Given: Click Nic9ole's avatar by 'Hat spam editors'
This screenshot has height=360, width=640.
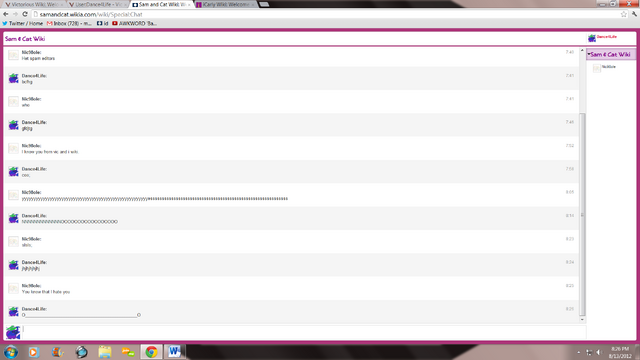Looking at the screenshot, I should 13,55.
